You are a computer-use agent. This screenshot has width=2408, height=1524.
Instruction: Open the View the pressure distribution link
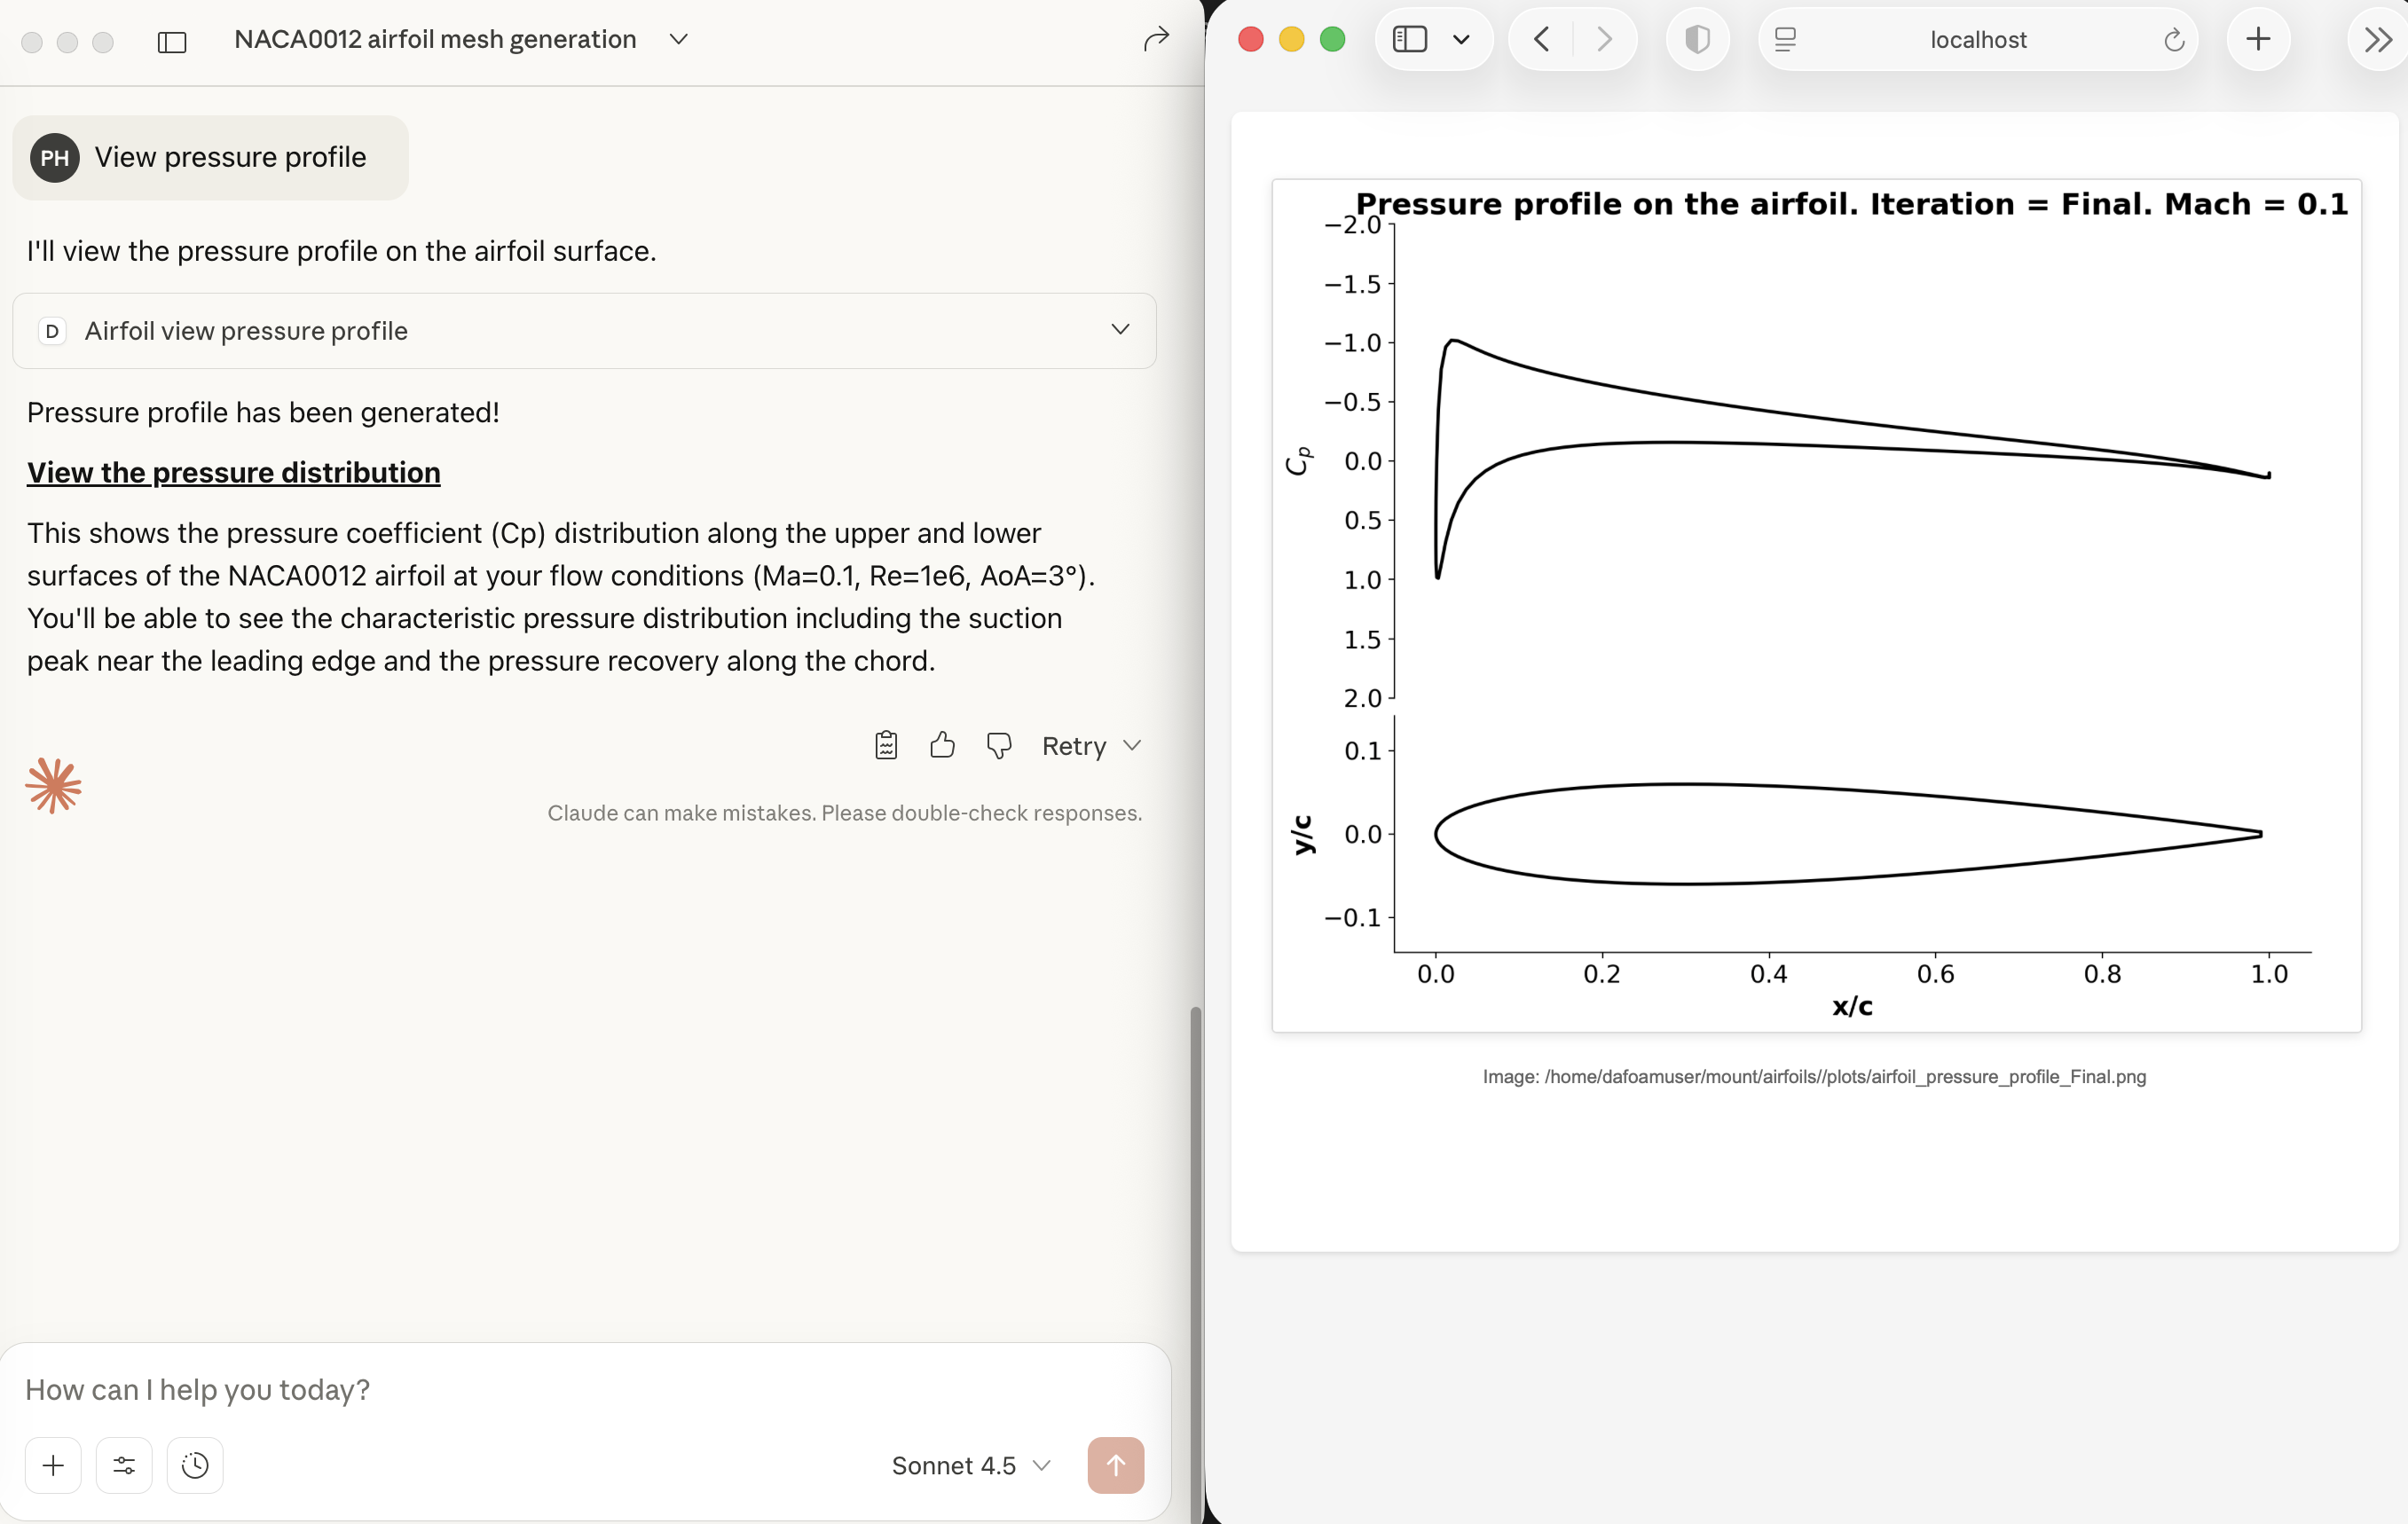point(233,472)
